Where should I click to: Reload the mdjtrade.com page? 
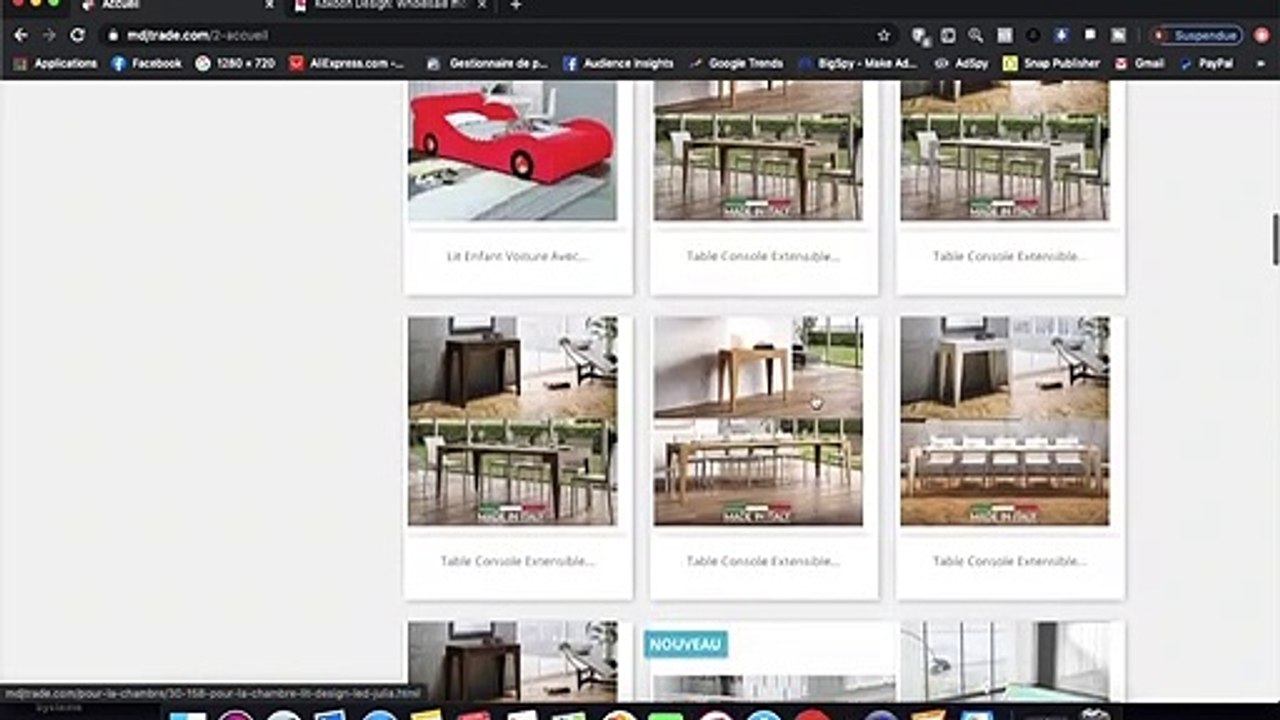77,35
